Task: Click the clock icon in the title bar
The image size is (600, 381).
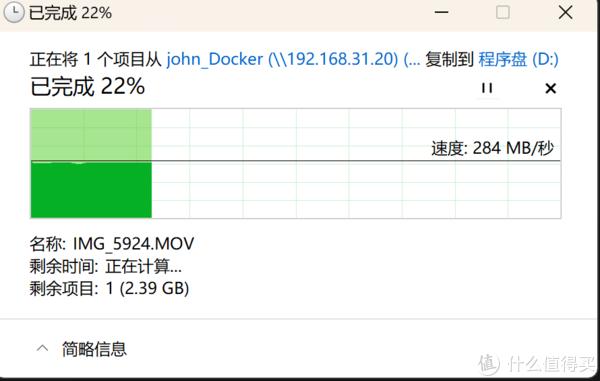Action: [14, 13]
